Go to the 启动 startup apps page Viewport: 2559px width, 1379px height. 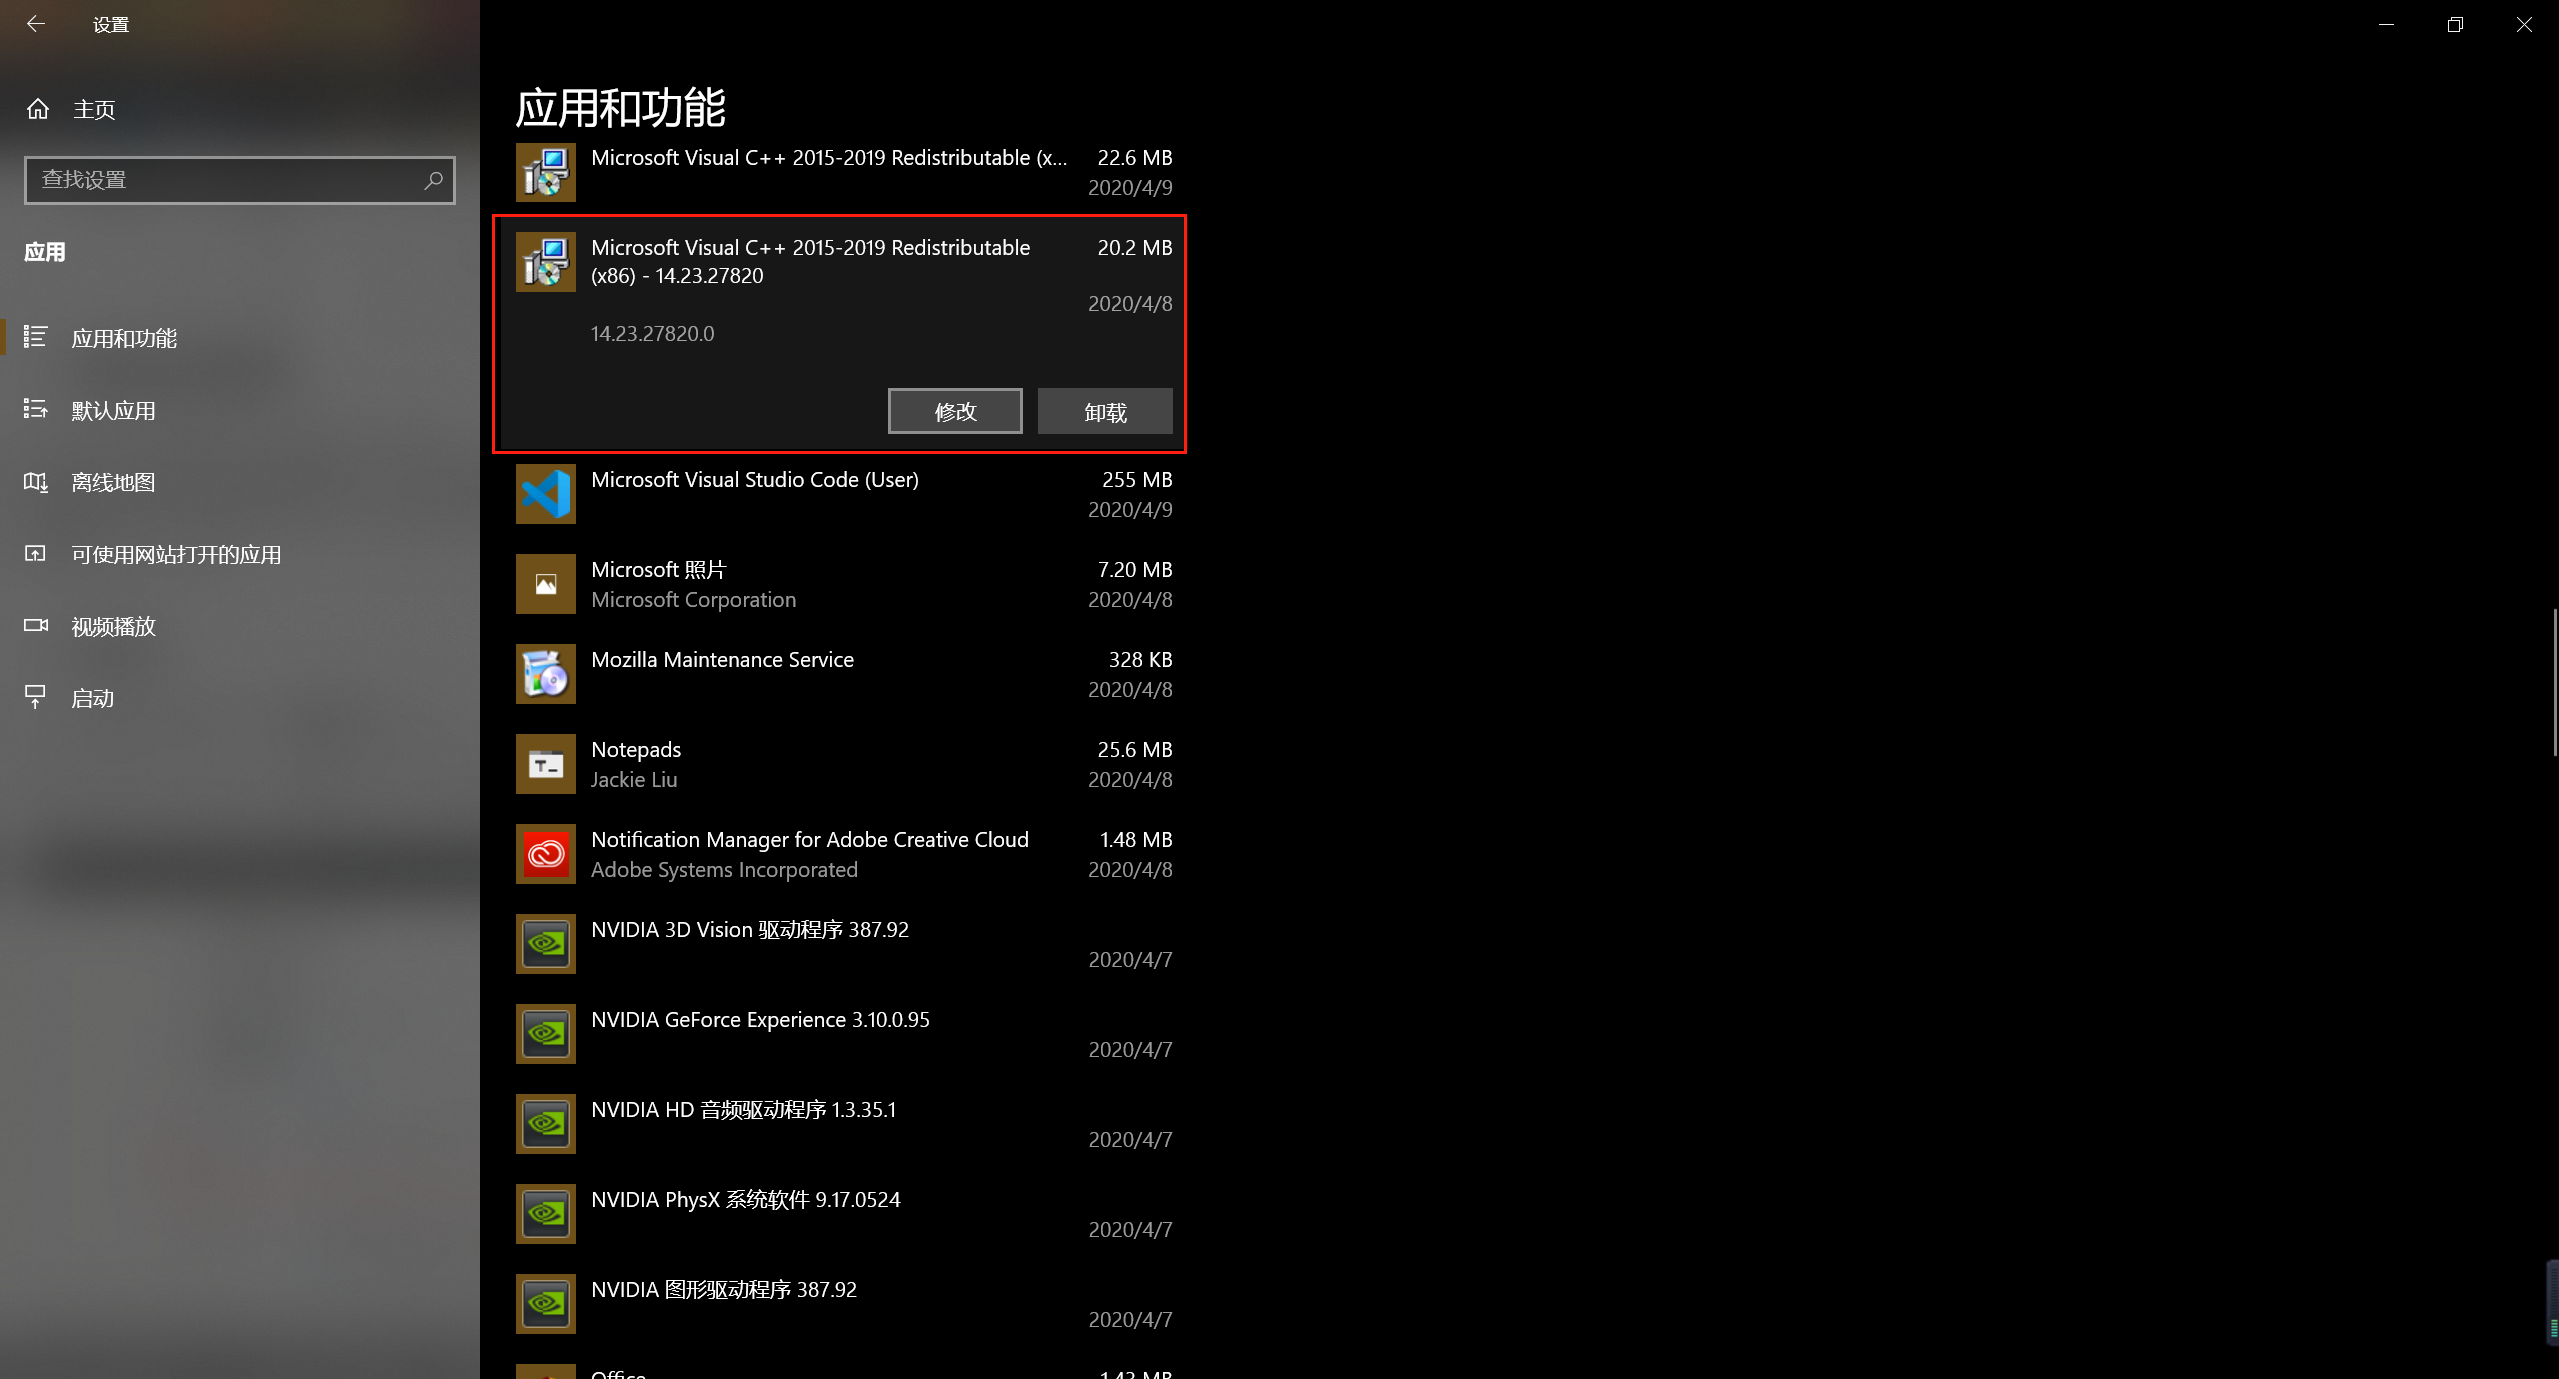(x=92, y=699)
